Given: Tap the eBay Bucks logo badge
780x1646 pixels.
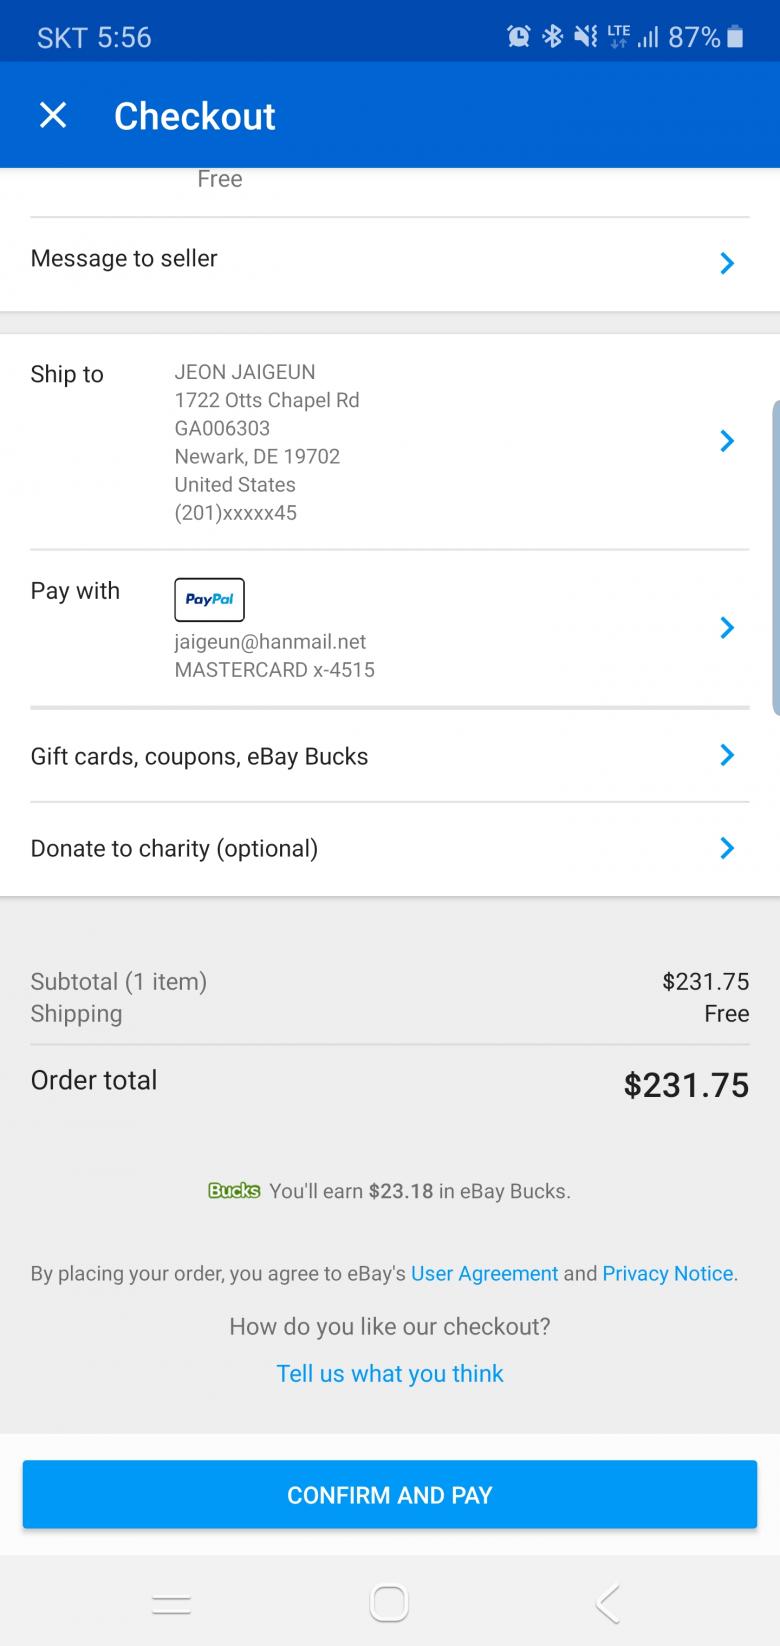Looking at the screenshot, I should (x=234, y=1191).
